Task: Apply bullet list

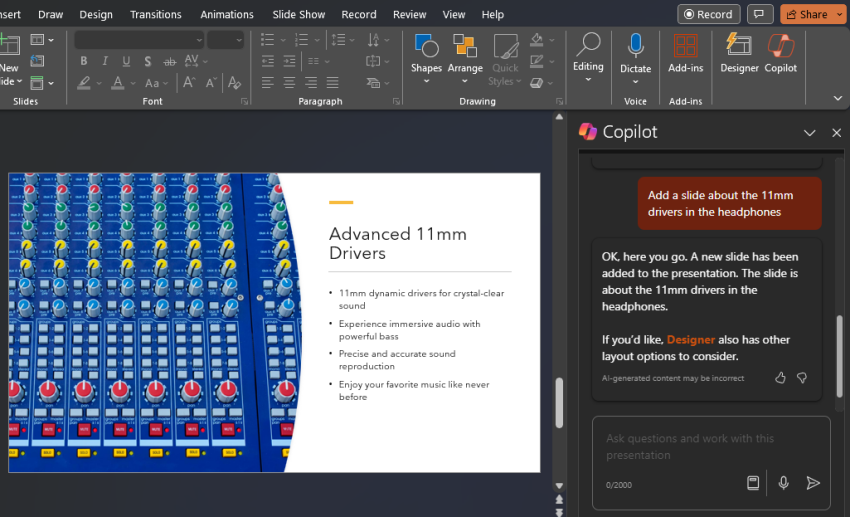Action: (267, 40)
